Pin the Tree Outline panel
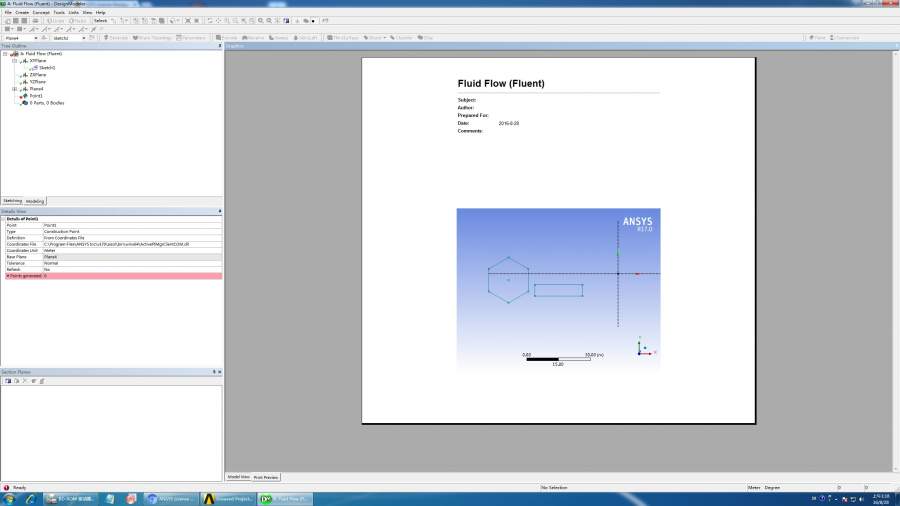 point(219,46)
